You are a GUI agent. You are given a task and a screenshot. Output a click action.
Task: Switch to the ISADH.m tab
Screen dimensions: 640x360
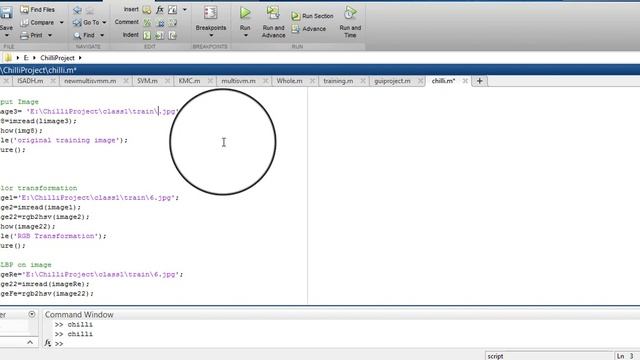click(30, 81)
